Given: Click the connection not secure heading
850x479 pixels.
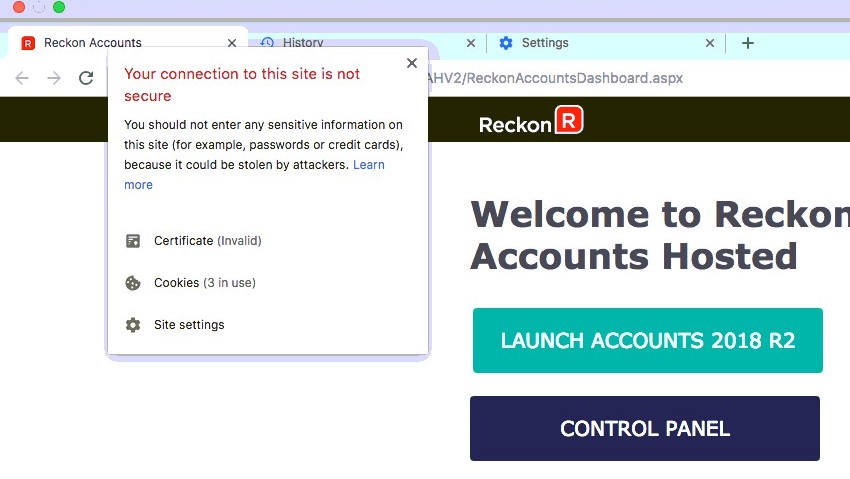Looking at the screenshot, I should [x=242, y=85].
